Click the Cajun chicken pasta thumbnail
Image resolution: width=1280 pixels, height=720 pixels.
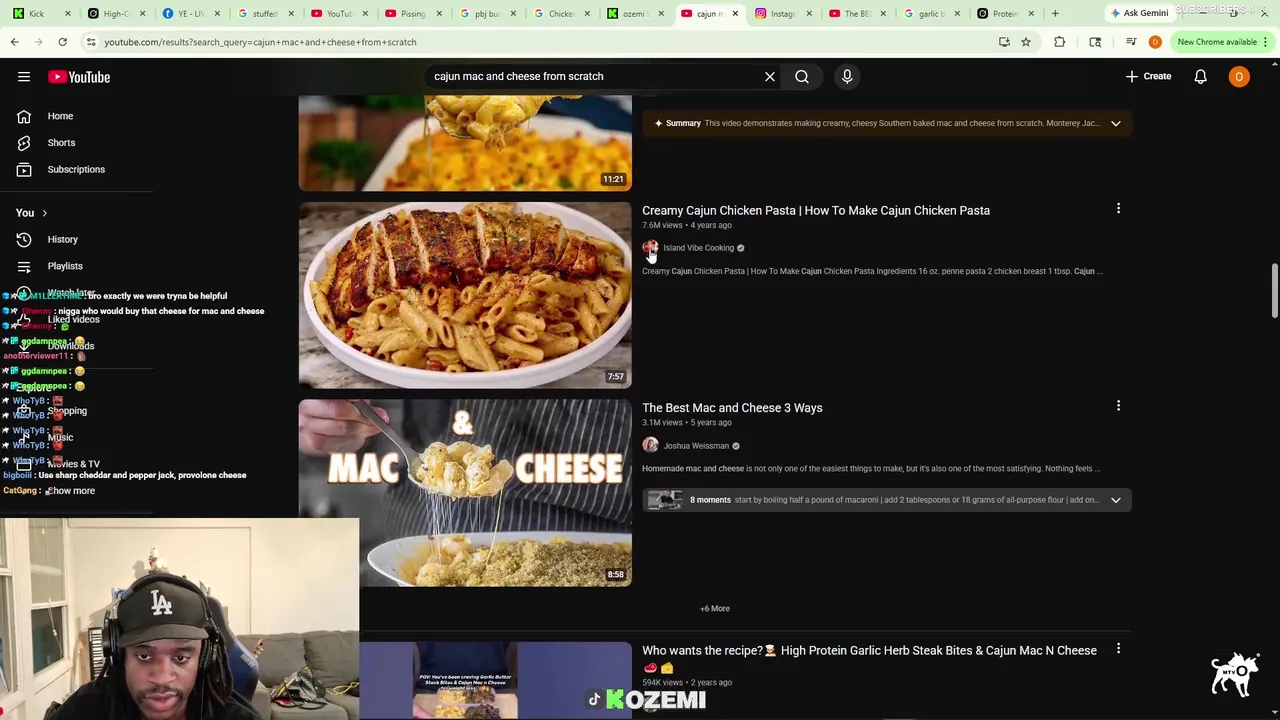465,295
